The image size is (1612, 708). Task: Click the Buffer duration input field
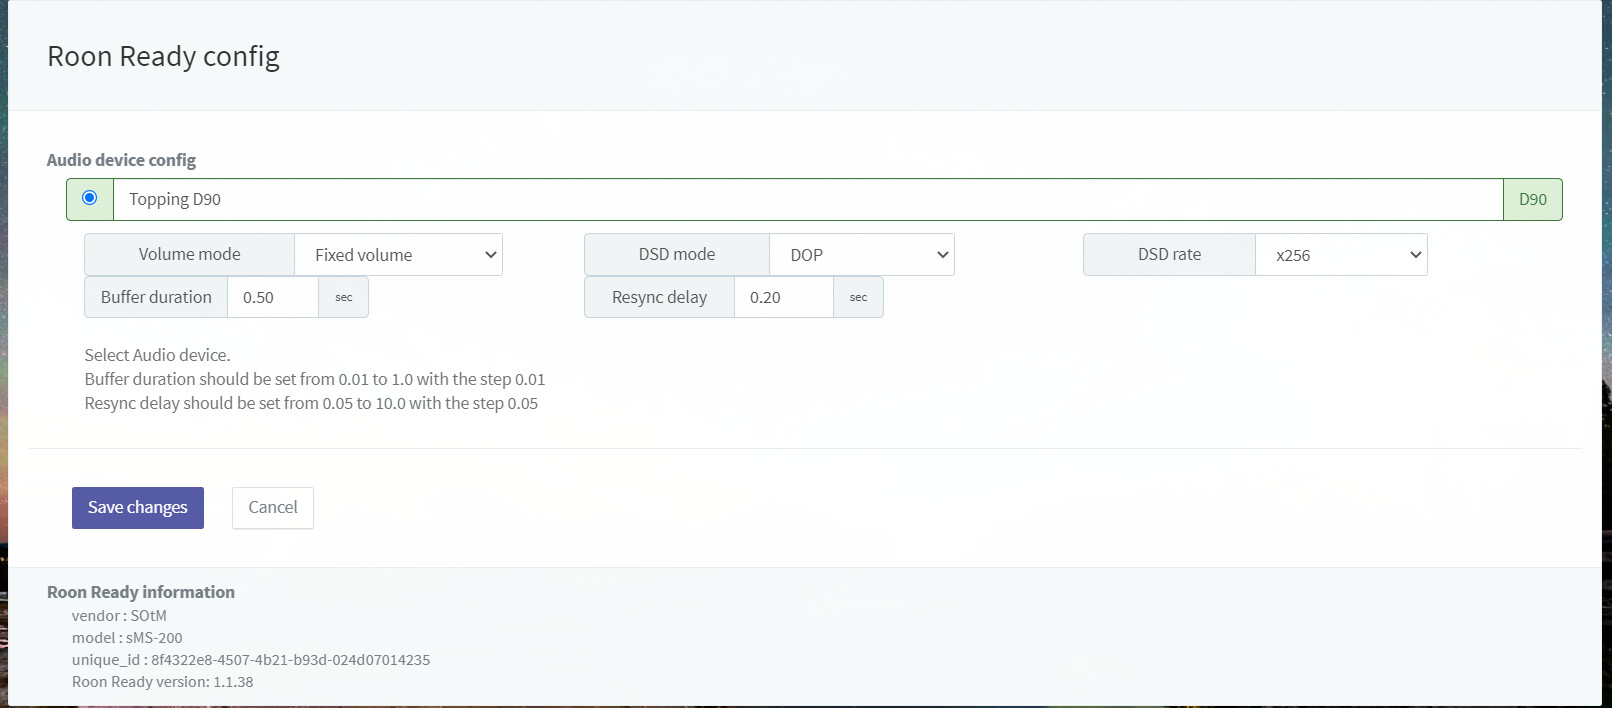click(x=273, y=297)
